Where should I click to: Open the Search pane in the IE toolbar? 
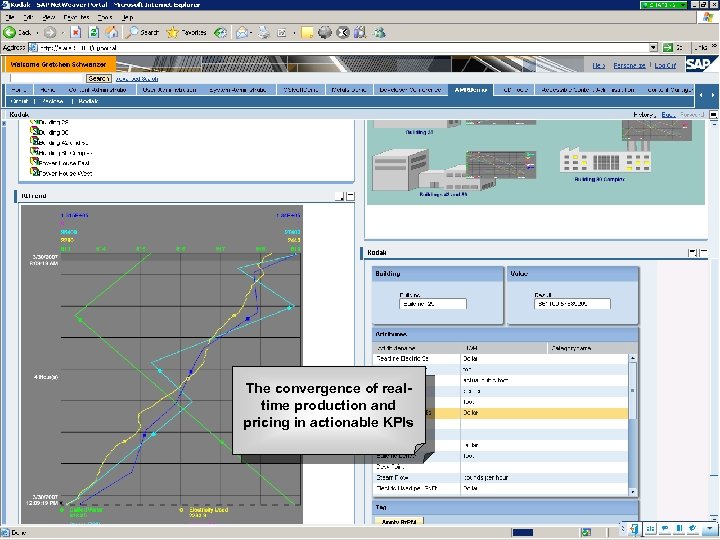coord(143,32)
